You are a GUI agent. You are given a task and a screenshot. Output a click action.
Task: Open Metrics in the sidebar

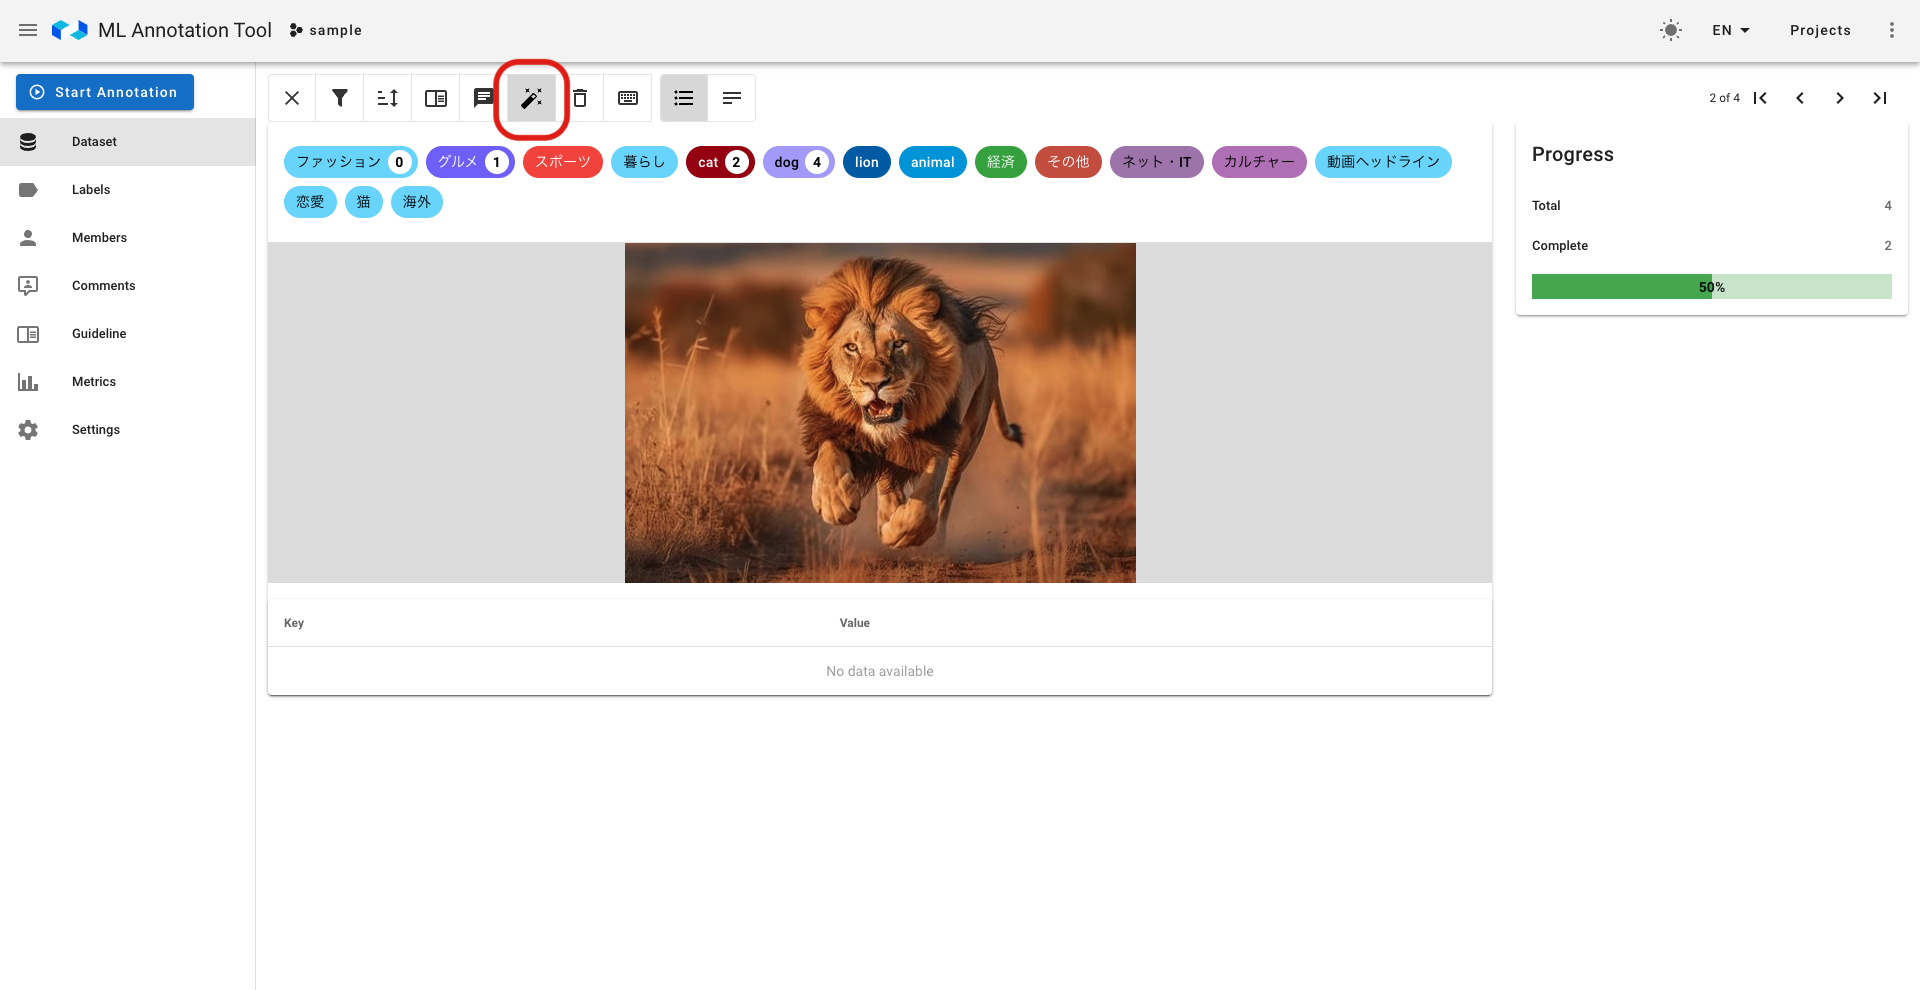pyautogui.click(x=128, y=382)
